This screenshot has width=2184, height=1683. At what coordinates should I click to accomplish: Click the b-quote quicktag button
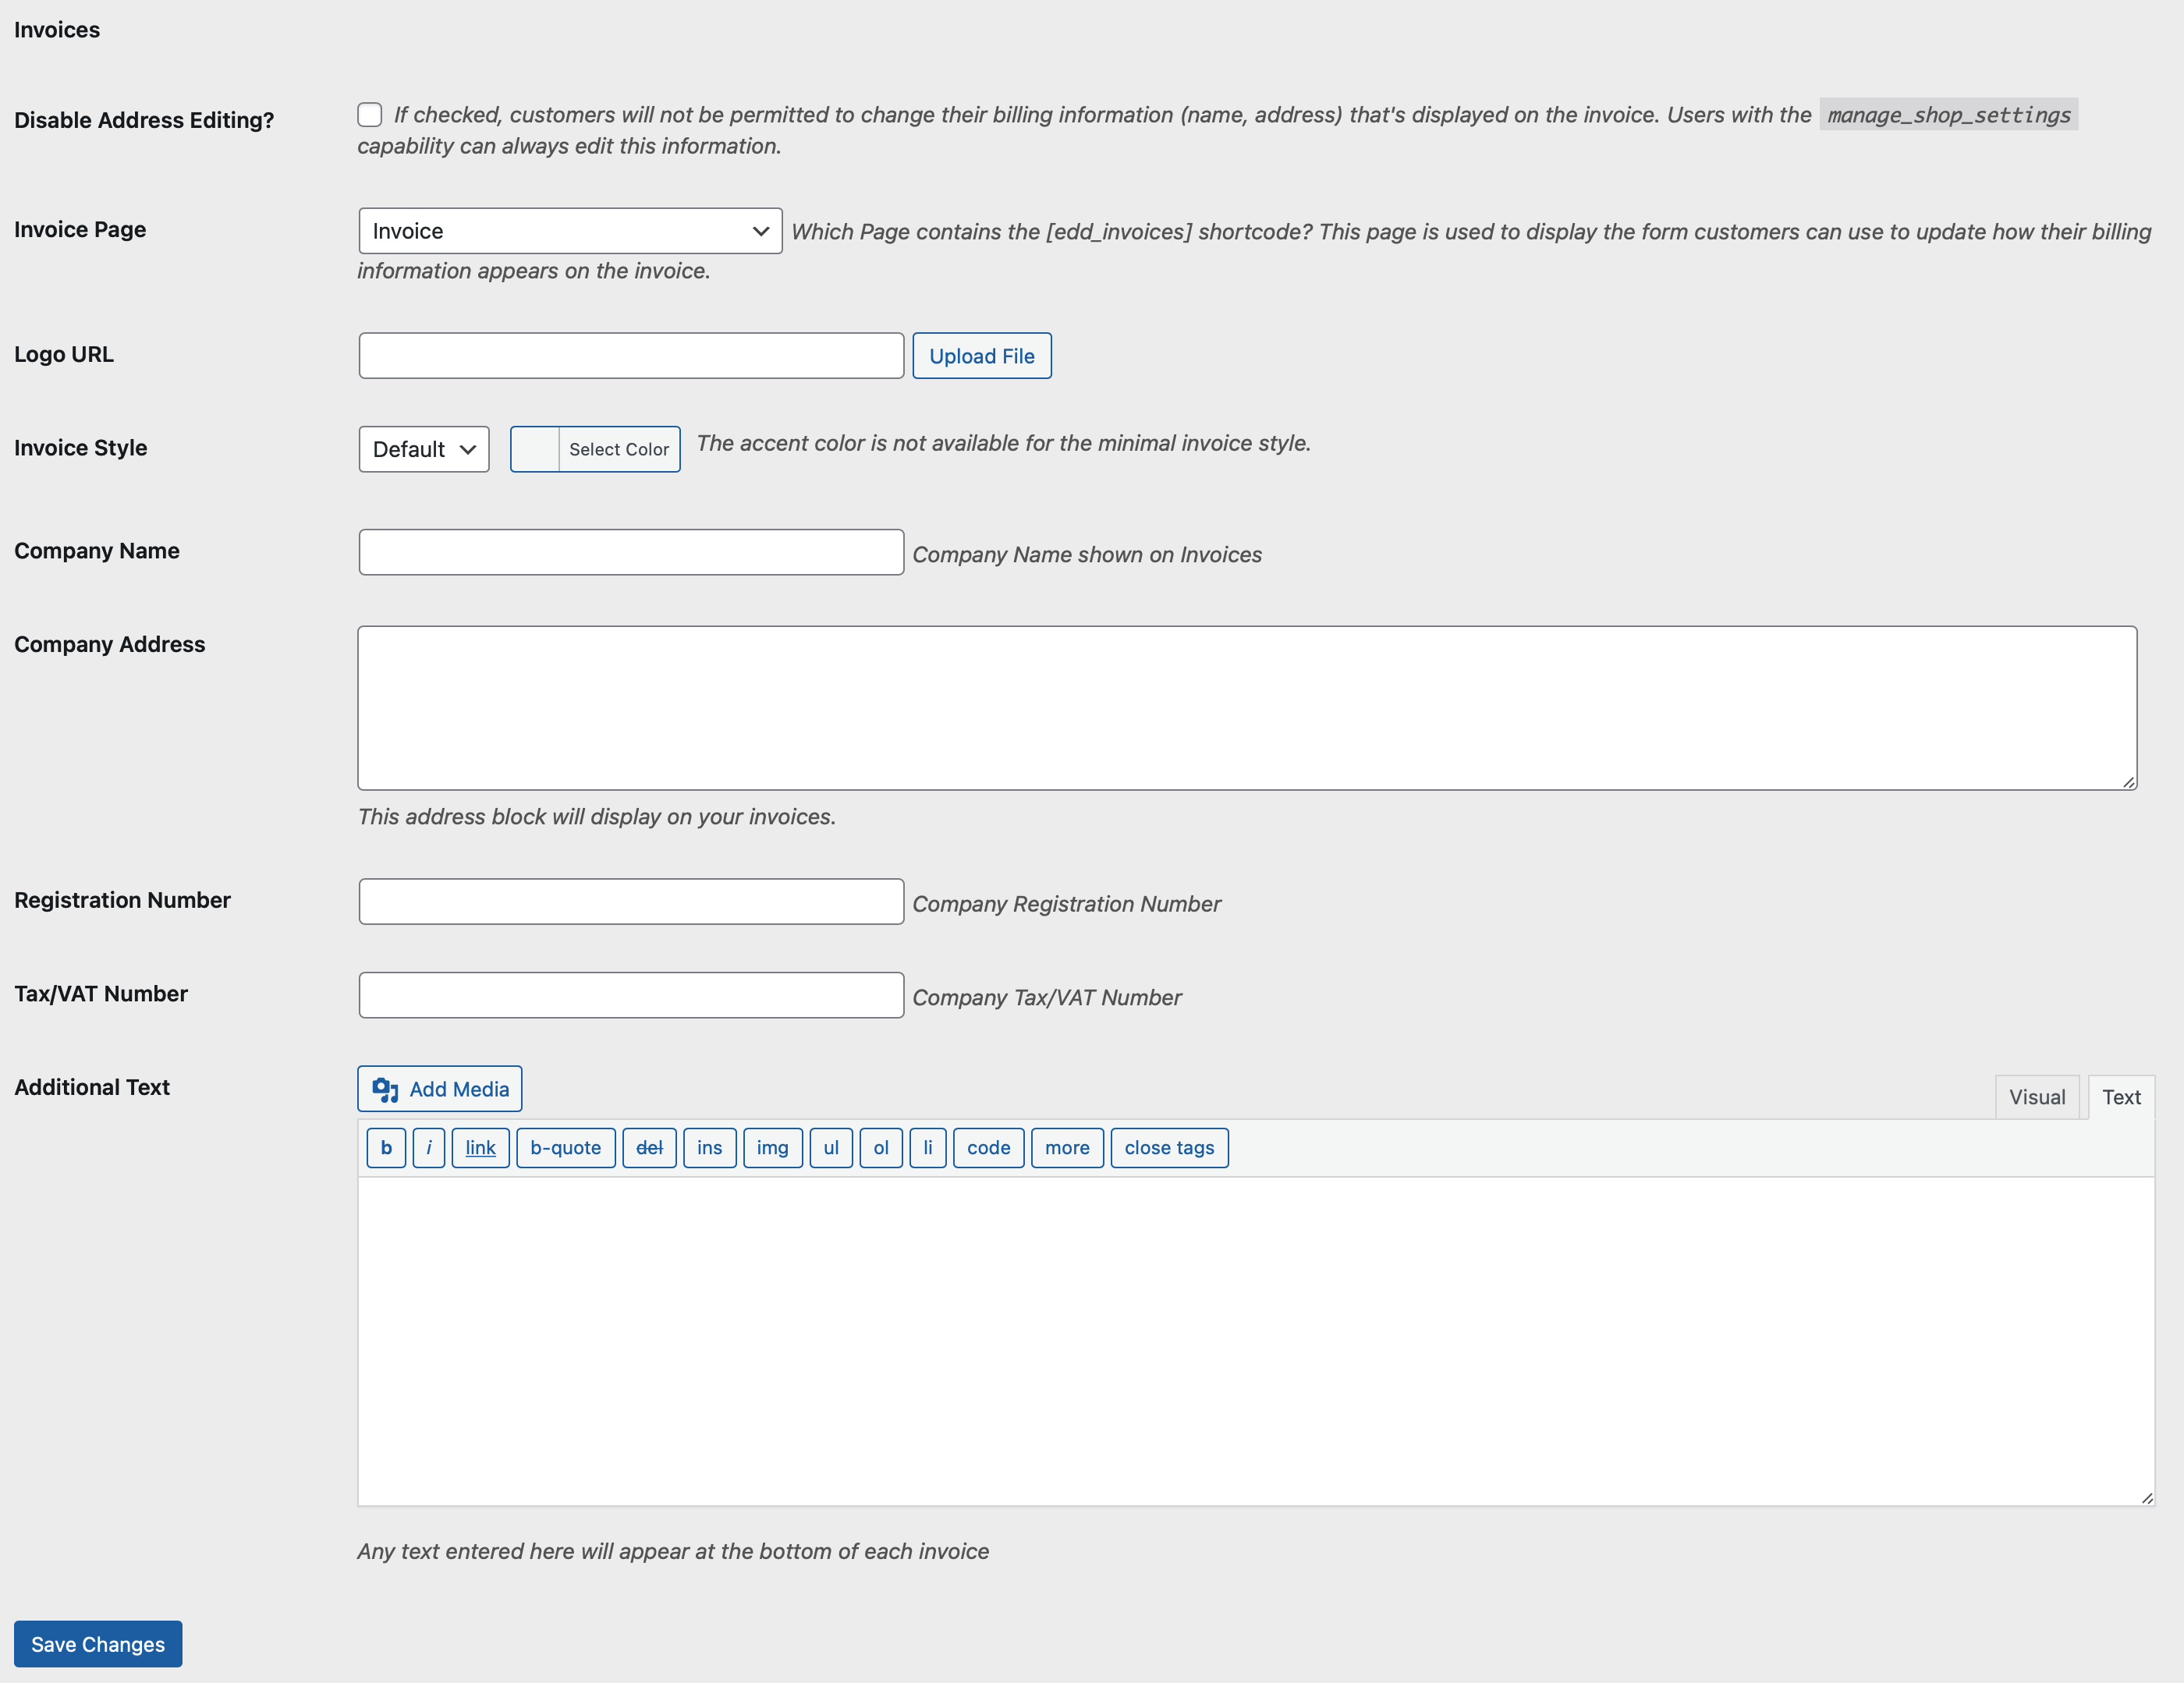coord(566,1148)
